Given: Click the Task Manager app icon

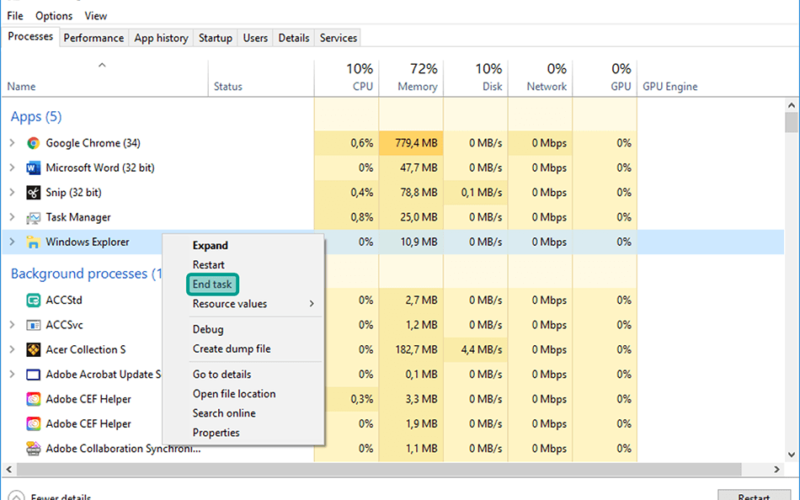Looking at the screenshot, I should click(x=33, y=218).
